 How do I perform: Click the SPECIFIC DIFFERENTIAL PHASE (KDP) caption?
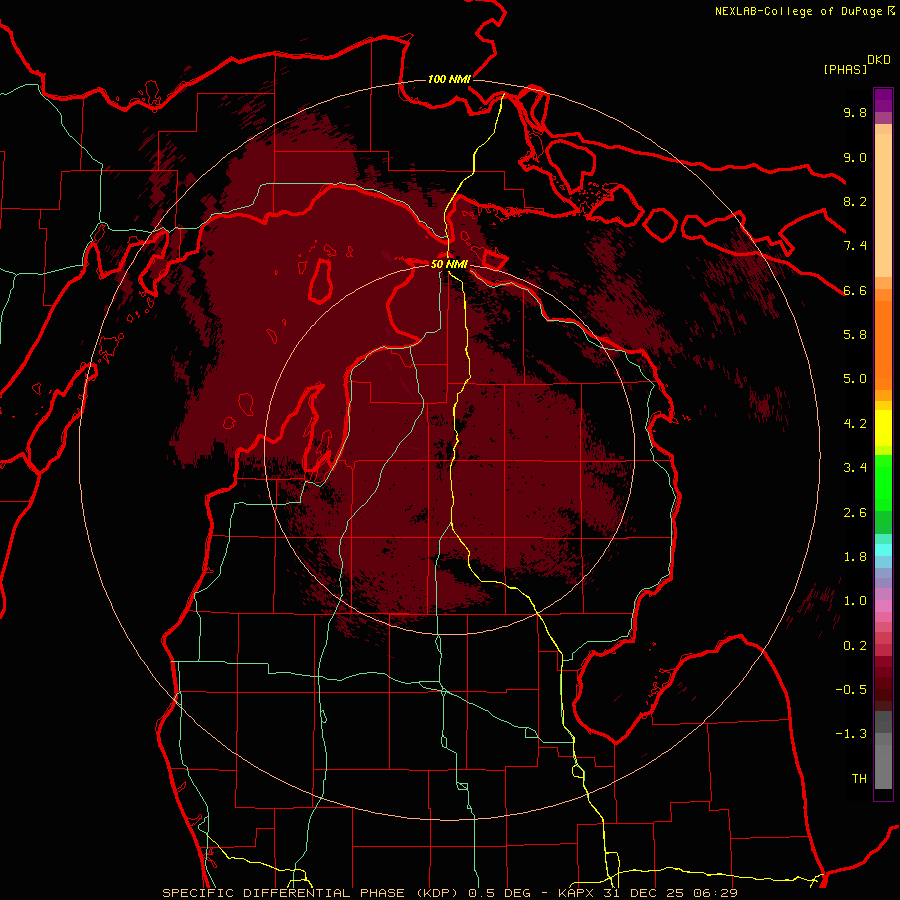point(312,893)
